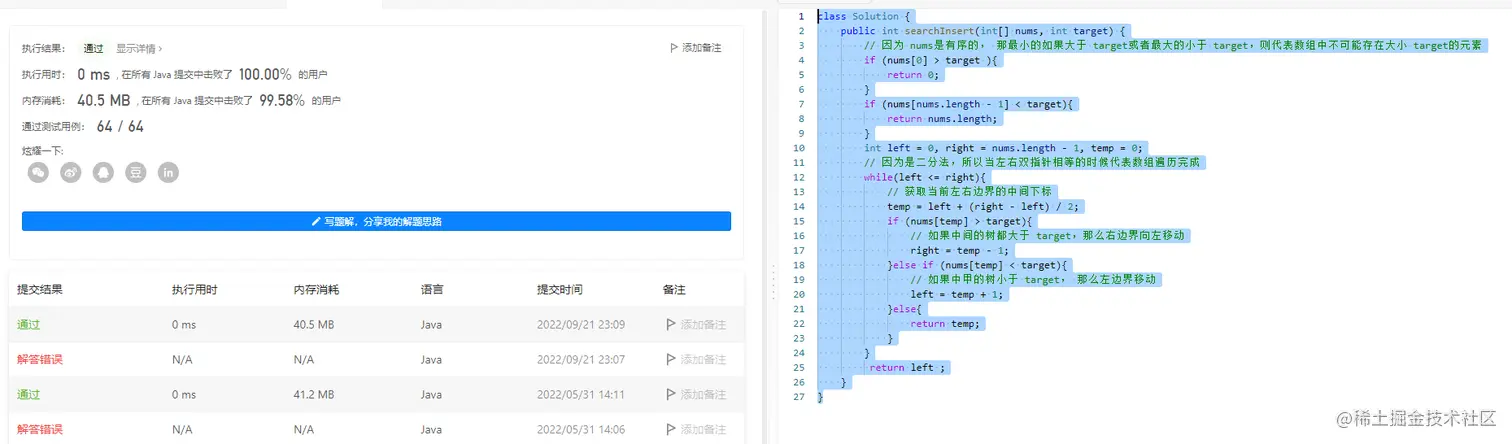
Task: Click the 64 / 64 test cases value
Action: click(x=120, y=127)
